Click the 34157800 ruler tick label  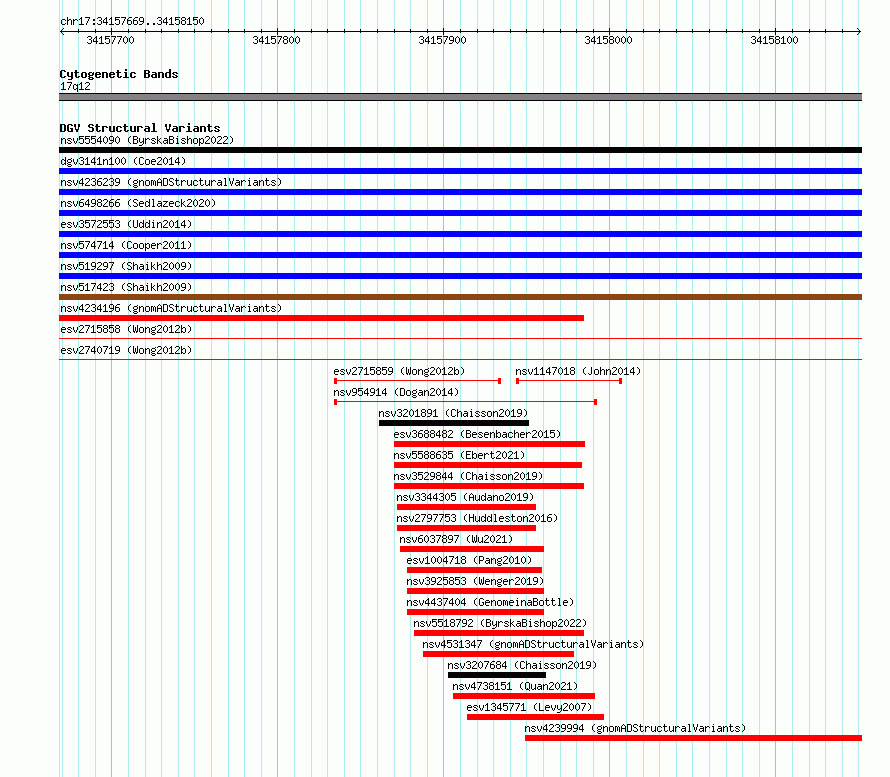[276, 40]
